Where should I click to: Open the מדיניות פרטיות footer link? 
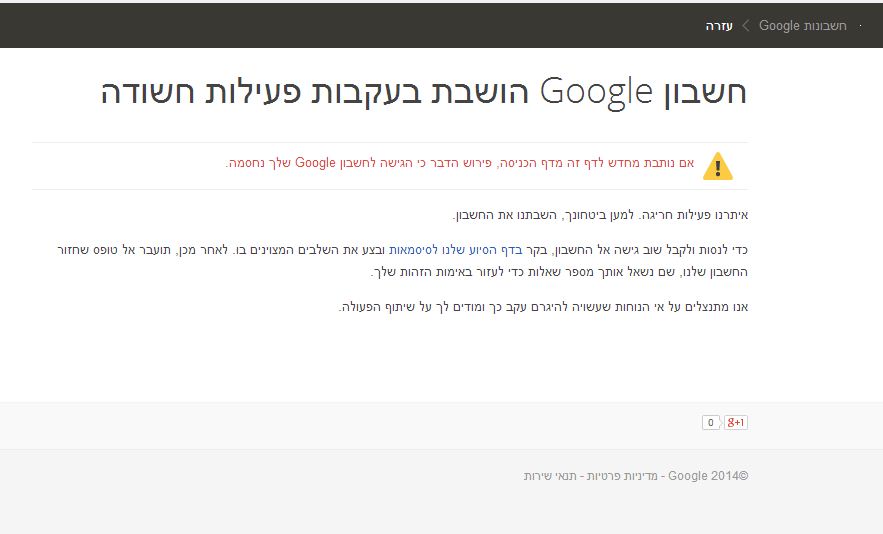[x=622, y=476]
